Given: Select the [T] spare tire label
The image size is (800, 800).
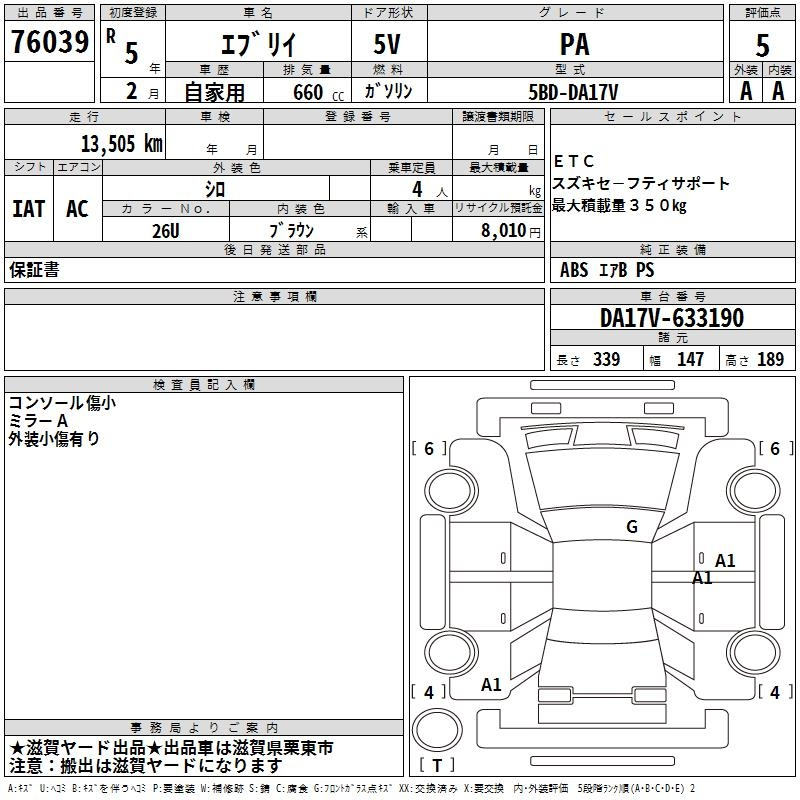Looking at the screenshot, I should [x=437, y=765].
